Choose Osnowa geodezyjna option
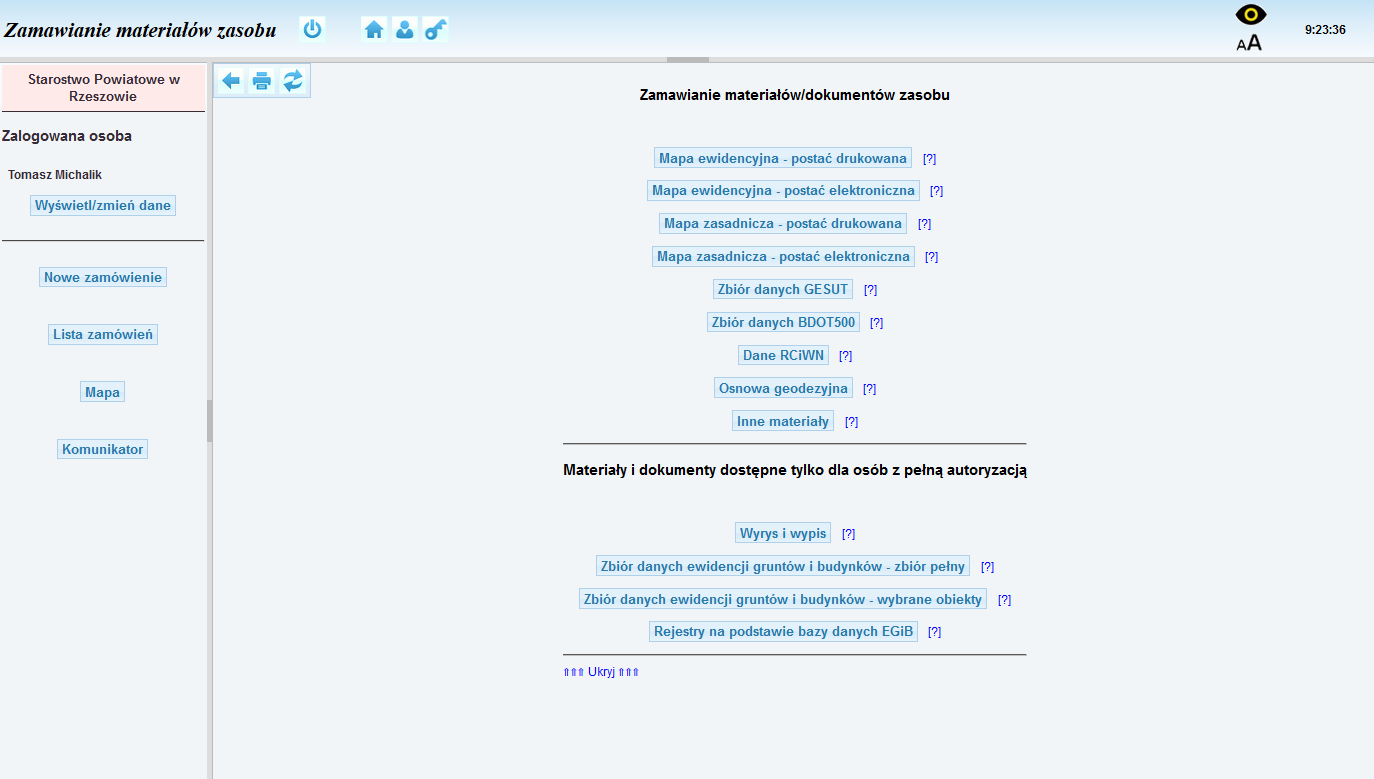 pos(783,388)
